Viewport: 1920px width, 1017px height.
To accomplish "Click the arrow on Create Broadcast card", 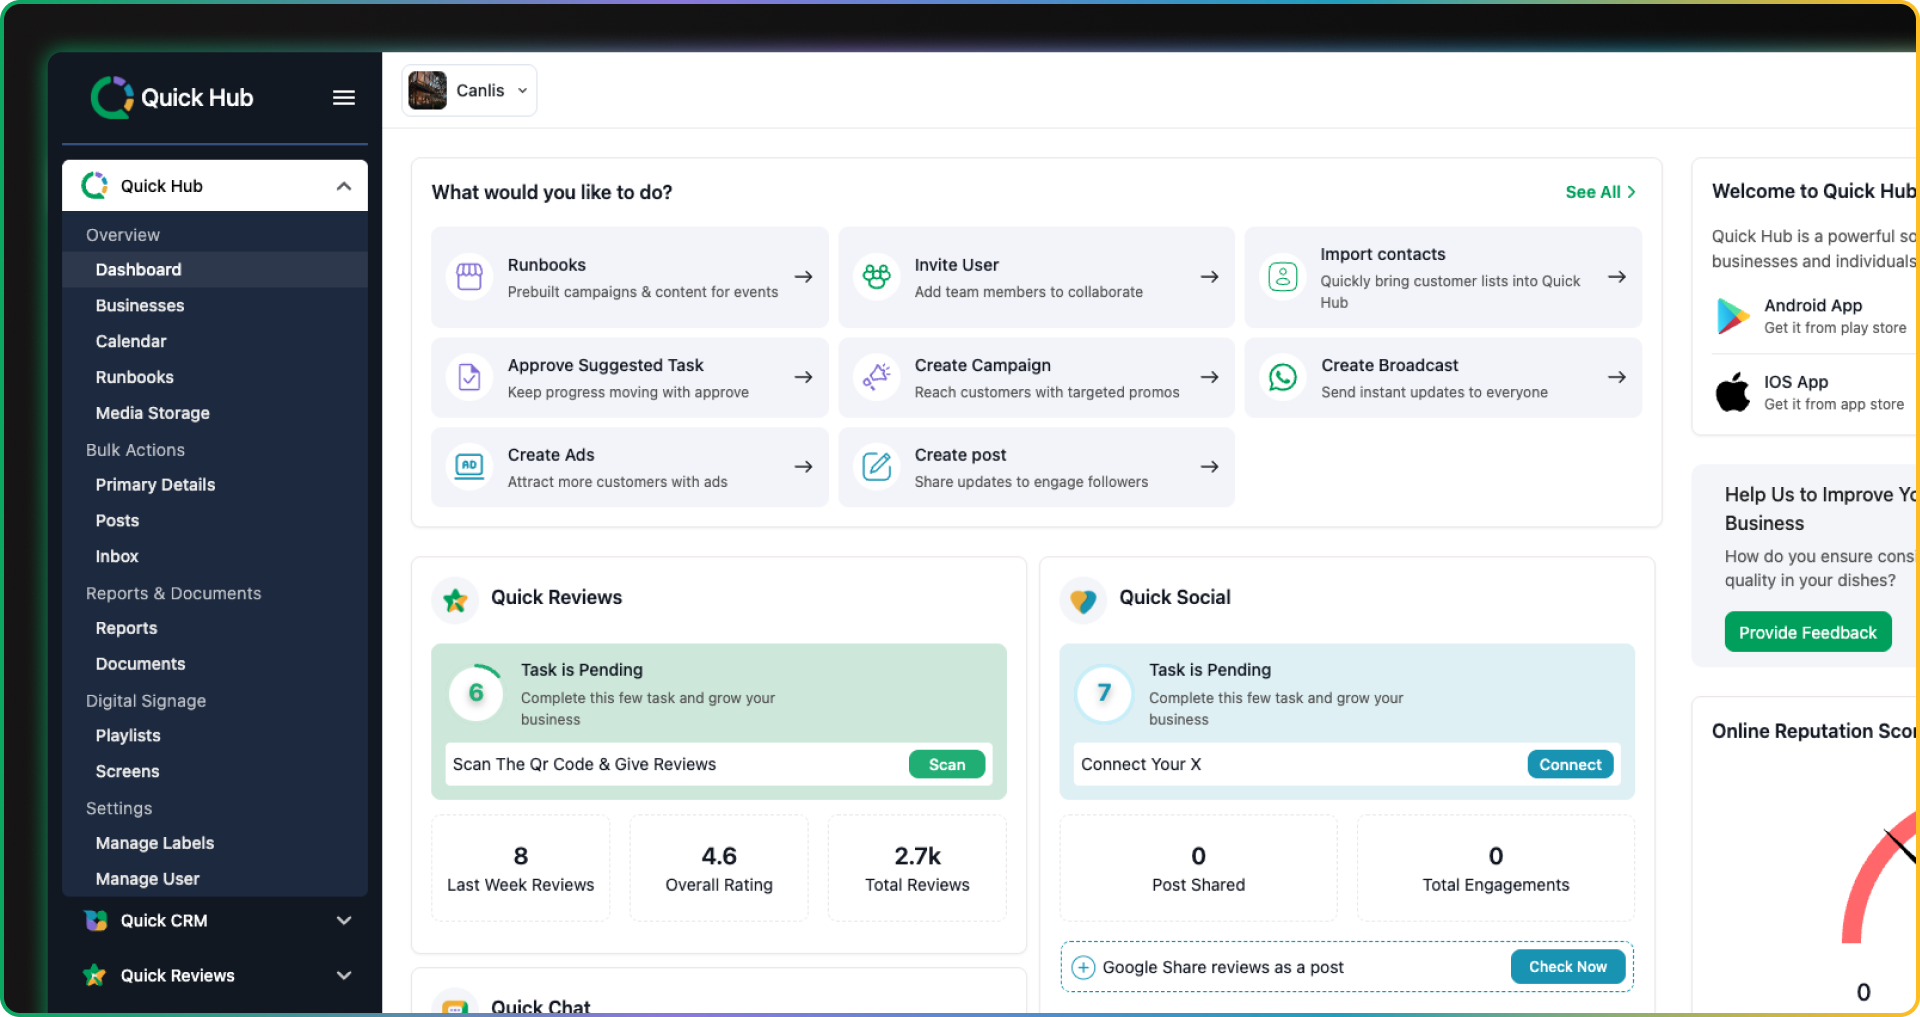I will pos(1616,377).
